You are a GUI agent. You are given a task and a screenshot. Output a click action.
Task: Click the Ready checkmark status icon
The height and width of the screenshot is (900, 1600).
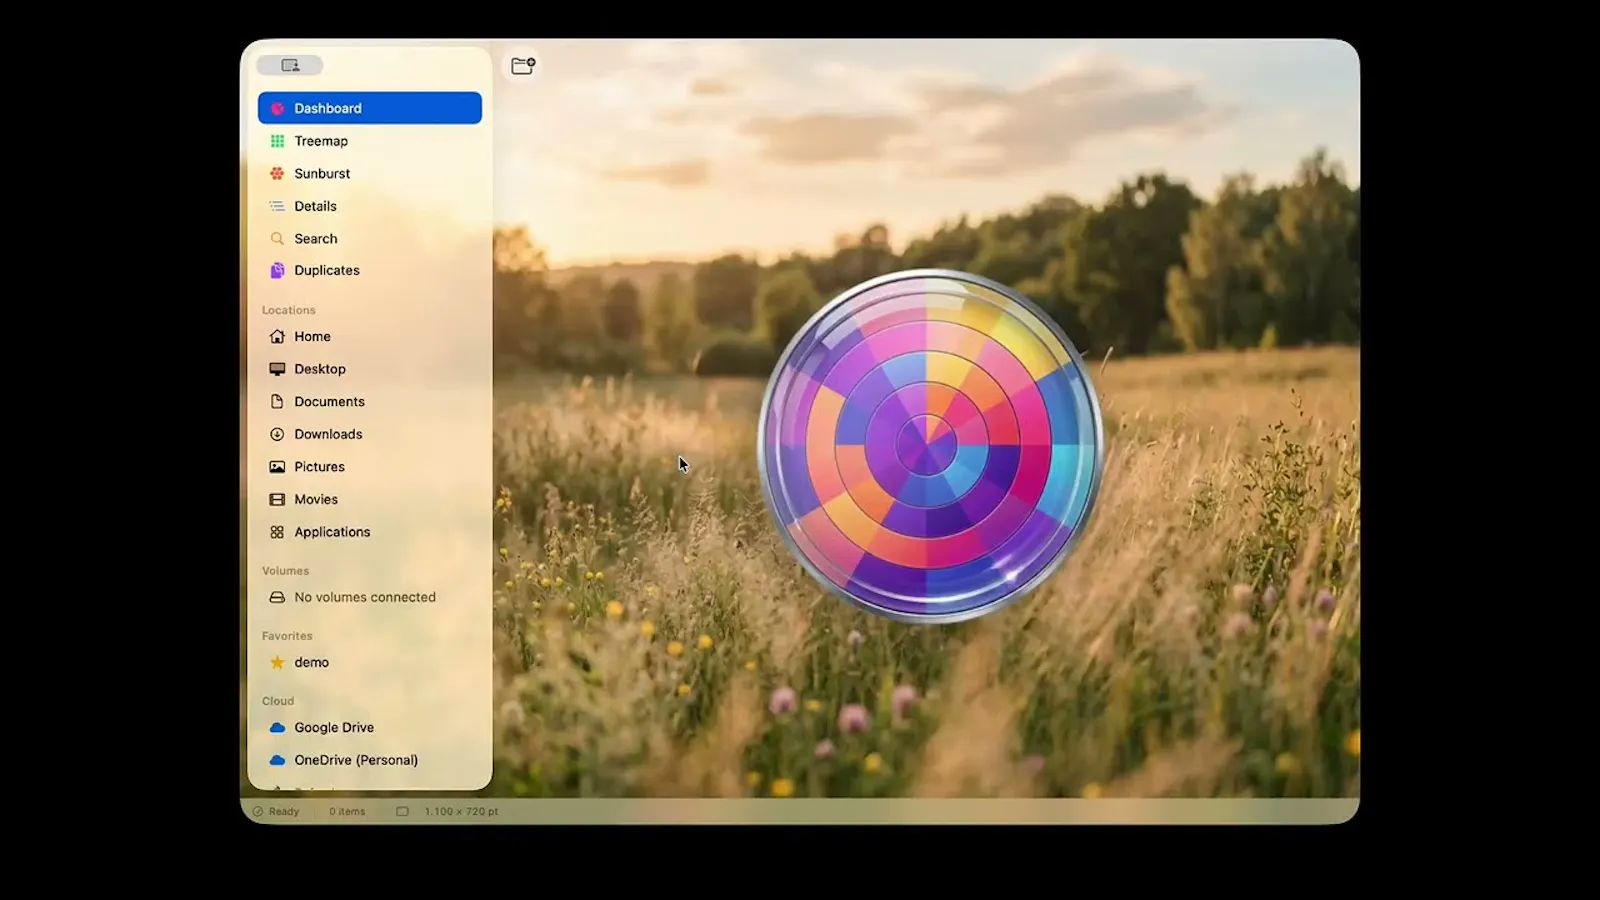pyautogui.click(x=258, y=812)
